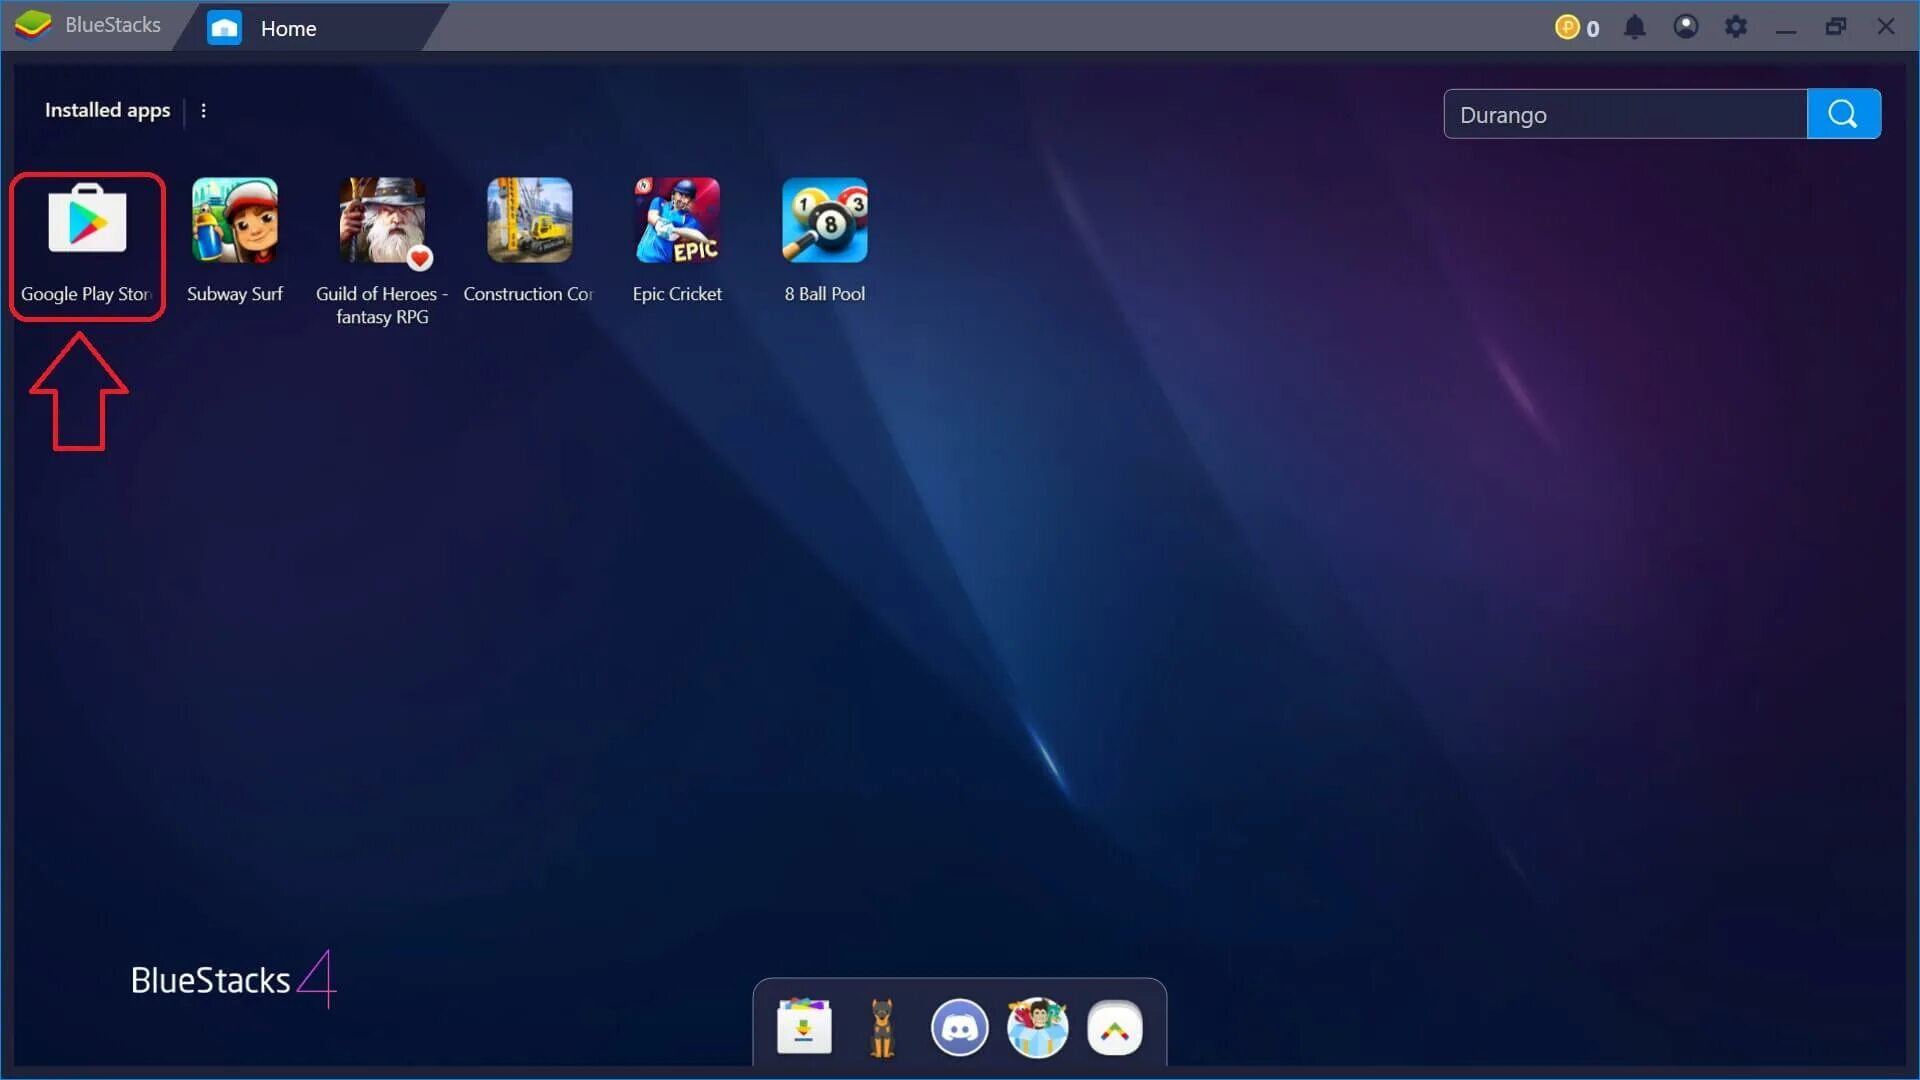The width and height of the screenshot is (1920, 1080).
Task: Click the Installed apps heading
Action: 106,110
